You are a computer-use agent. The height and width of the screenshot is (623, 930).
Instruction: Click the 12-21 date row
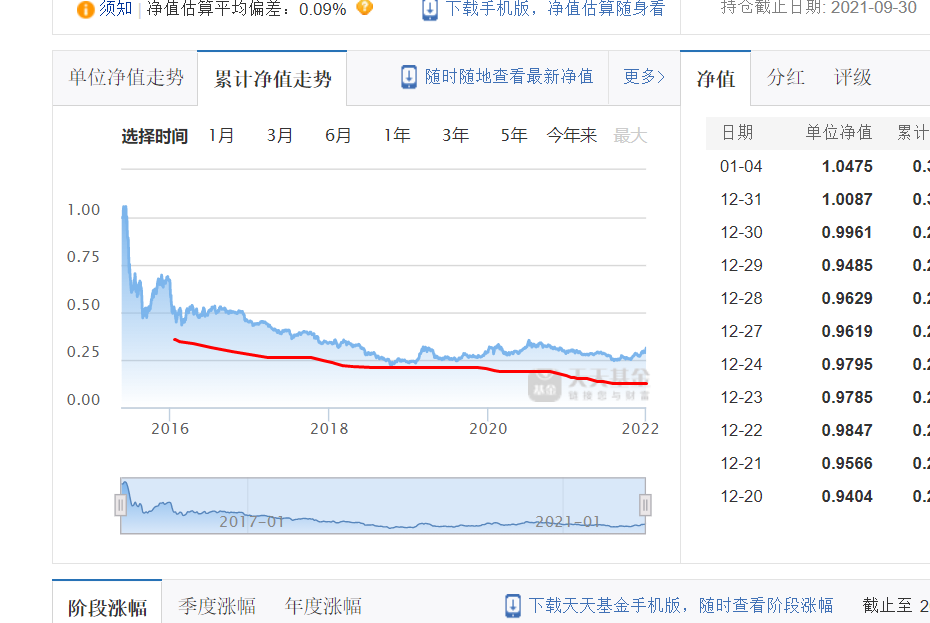[x=741, y=463]
